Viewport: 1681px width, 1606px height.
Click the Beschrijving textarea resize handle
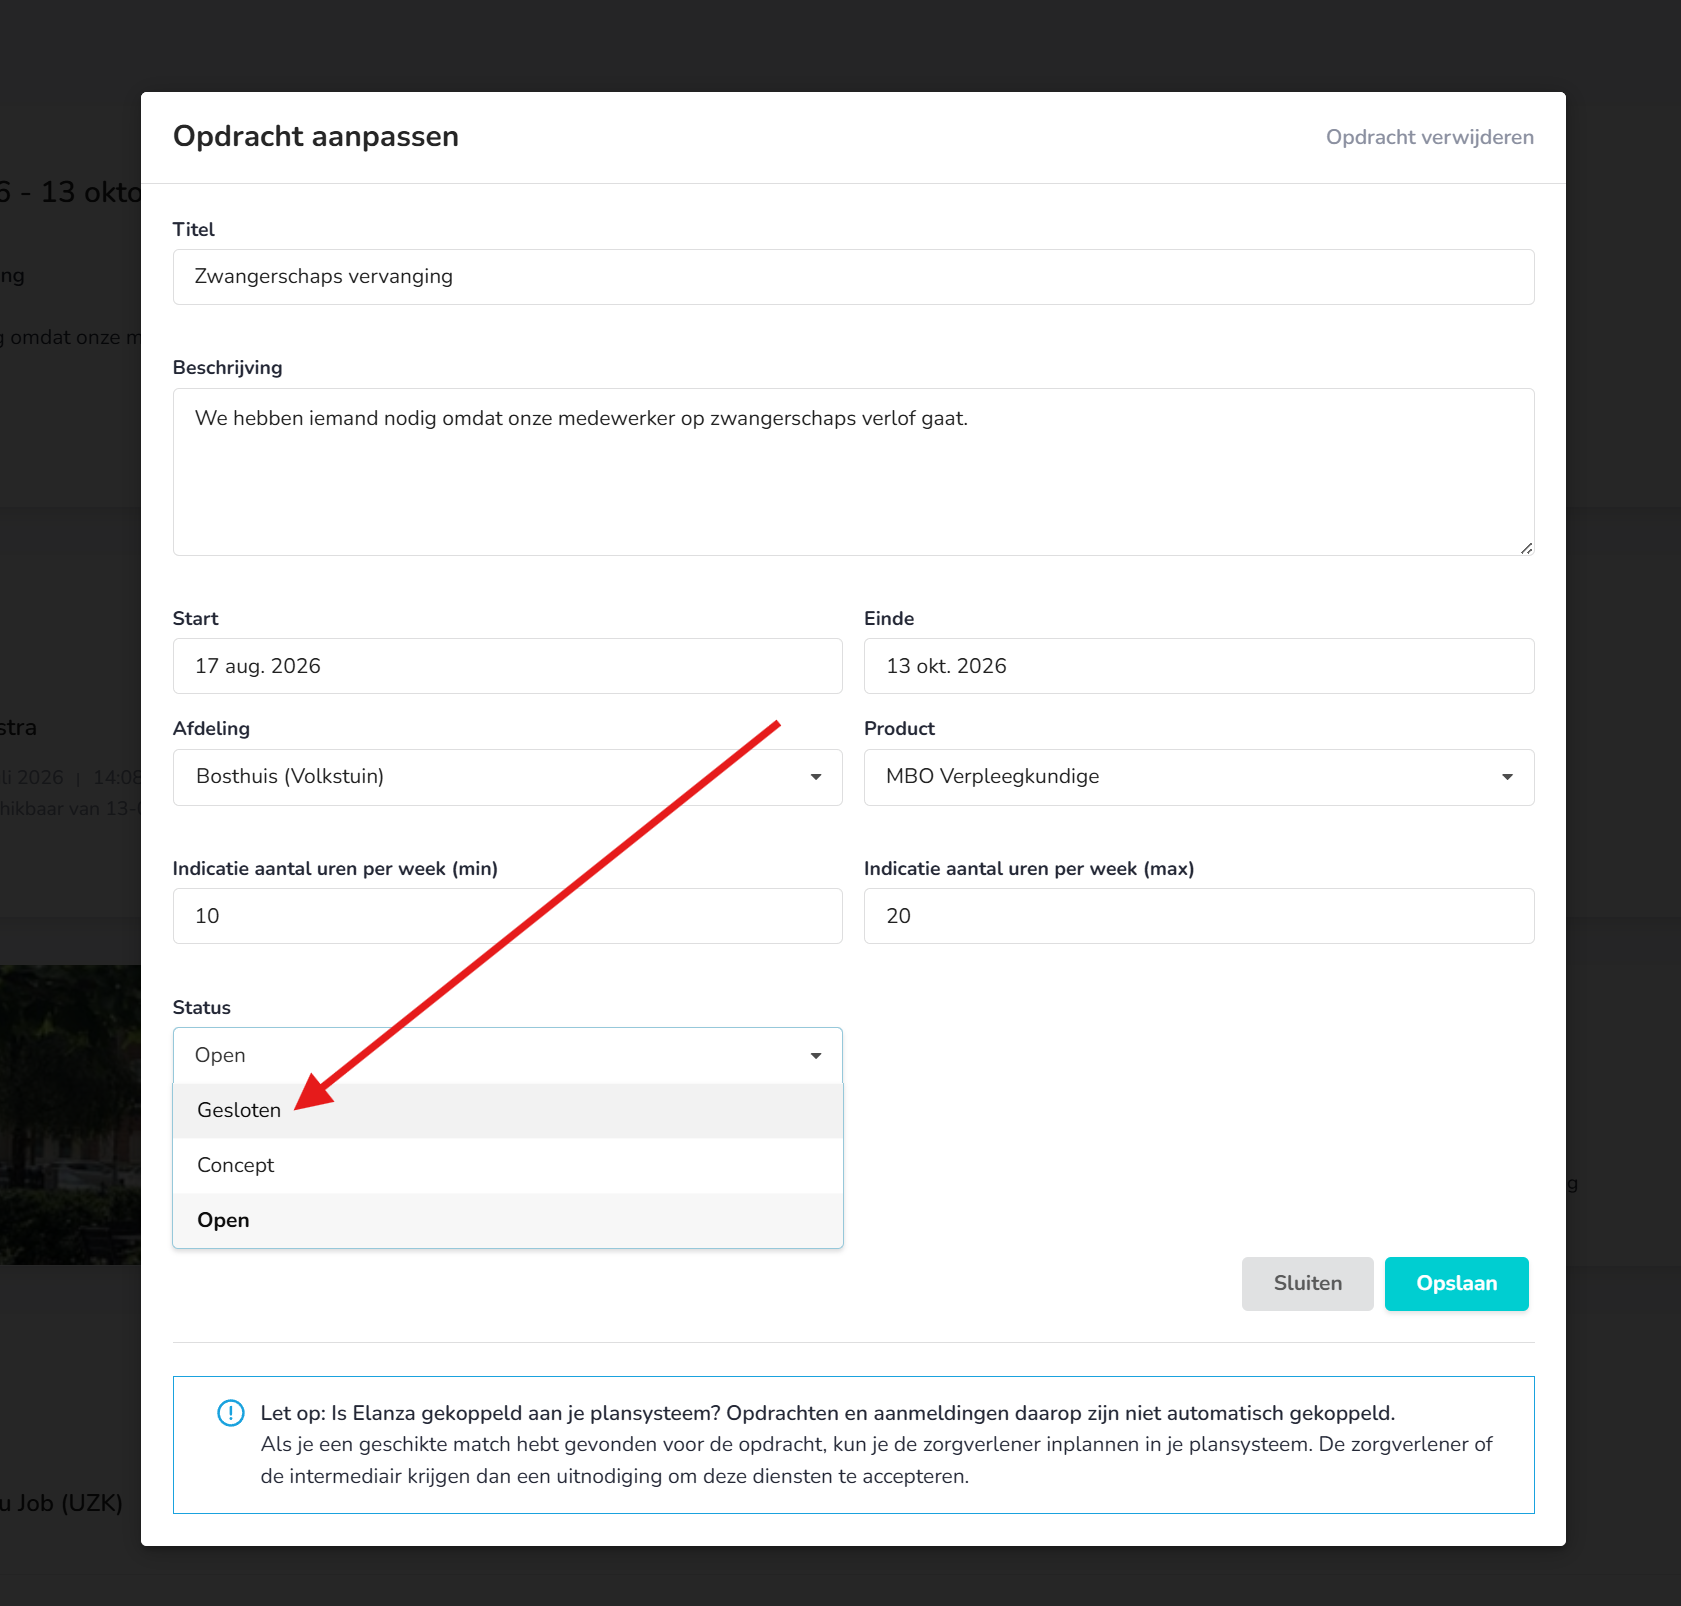tap(1526, 548)
